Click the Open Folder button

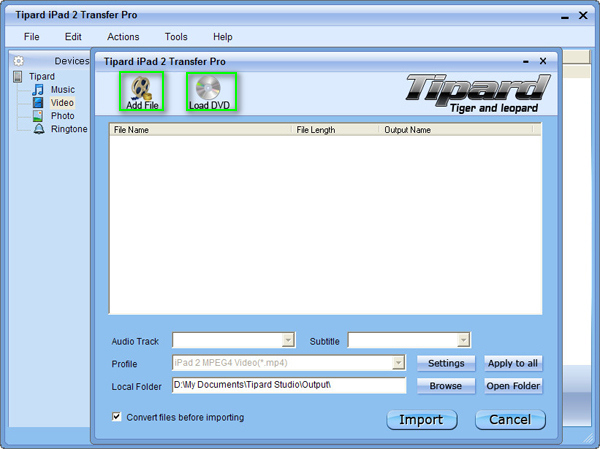[x=513, y=386]
